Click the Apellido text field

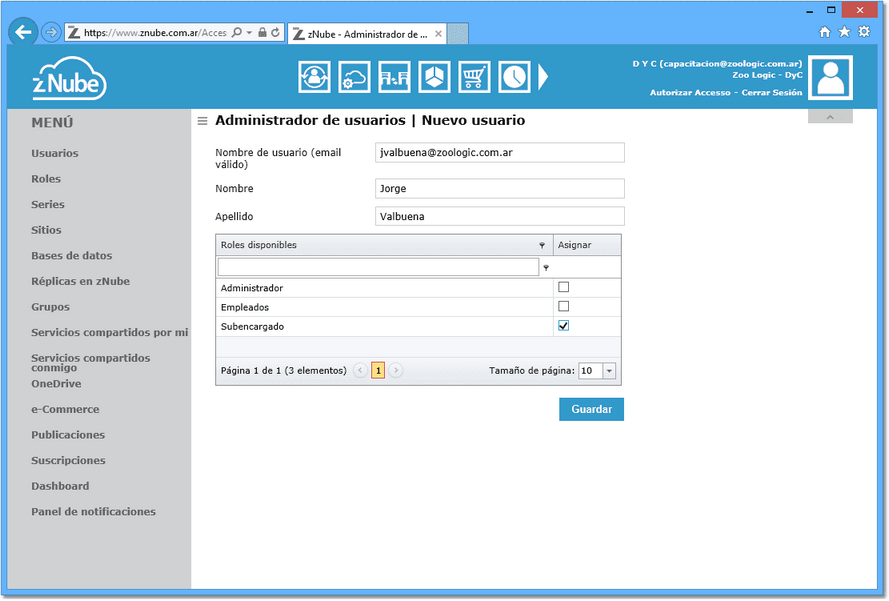(x=499, y=216)
